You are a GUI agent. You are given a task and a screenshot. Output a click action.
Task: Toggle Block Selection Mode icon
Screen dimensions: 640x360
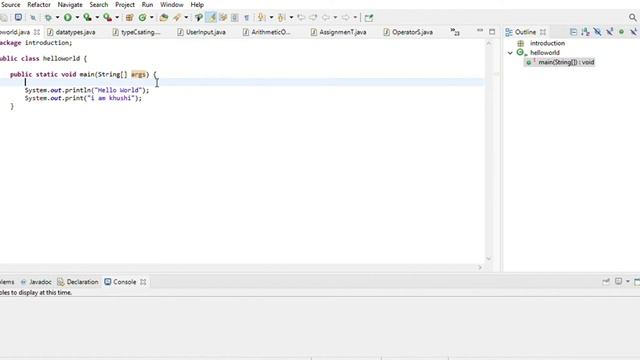235,18
